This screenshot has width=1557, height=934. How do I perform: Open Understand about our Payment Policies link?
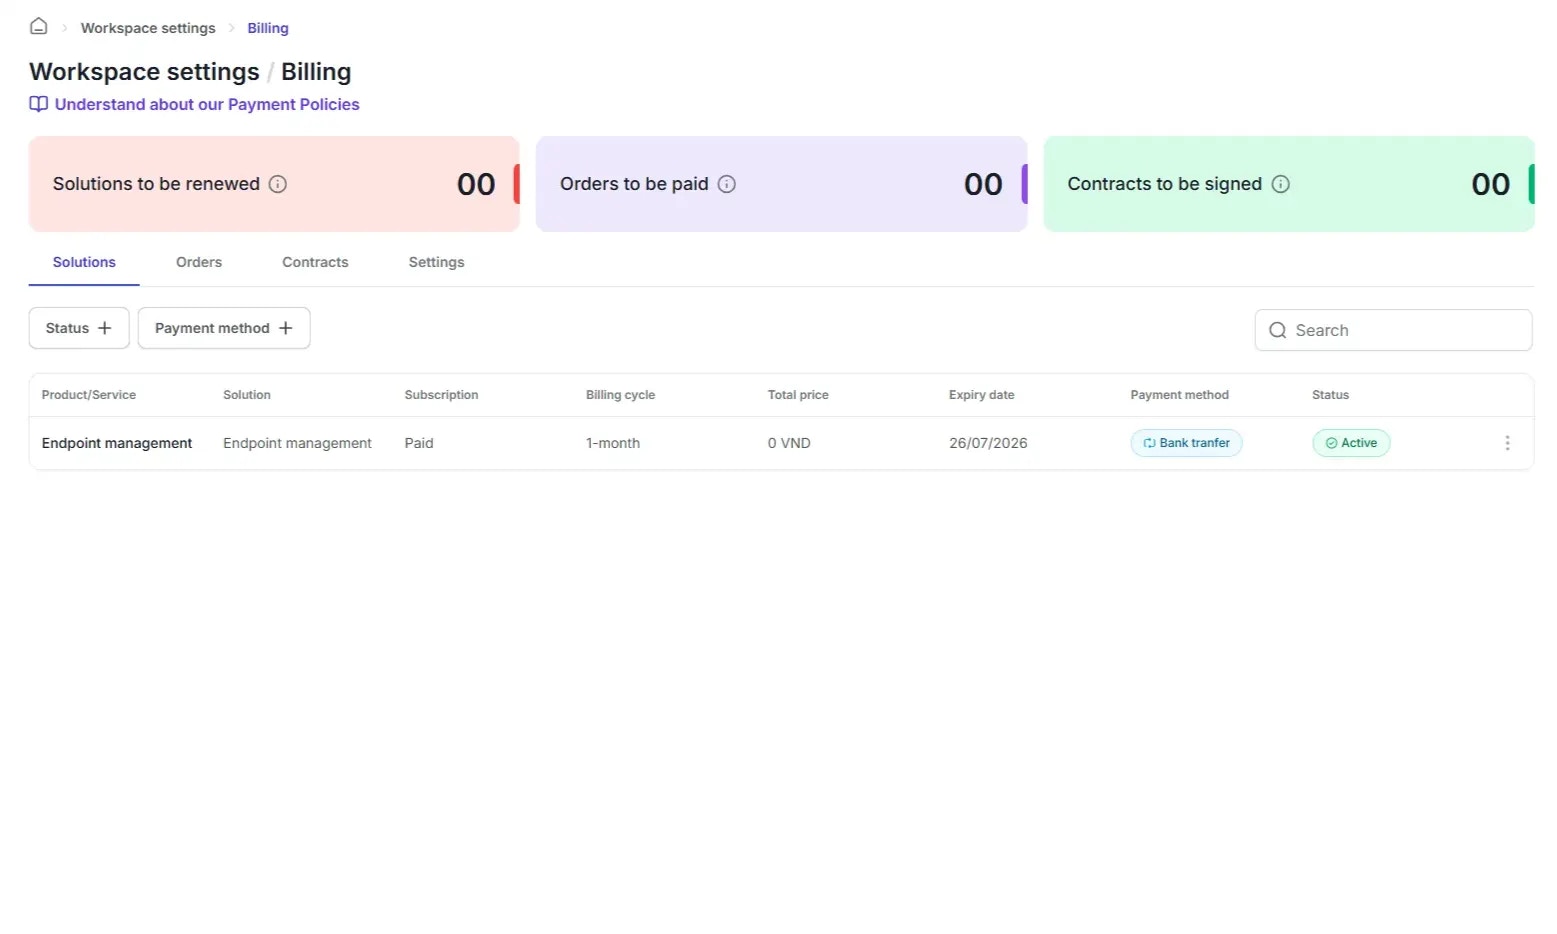207,104
